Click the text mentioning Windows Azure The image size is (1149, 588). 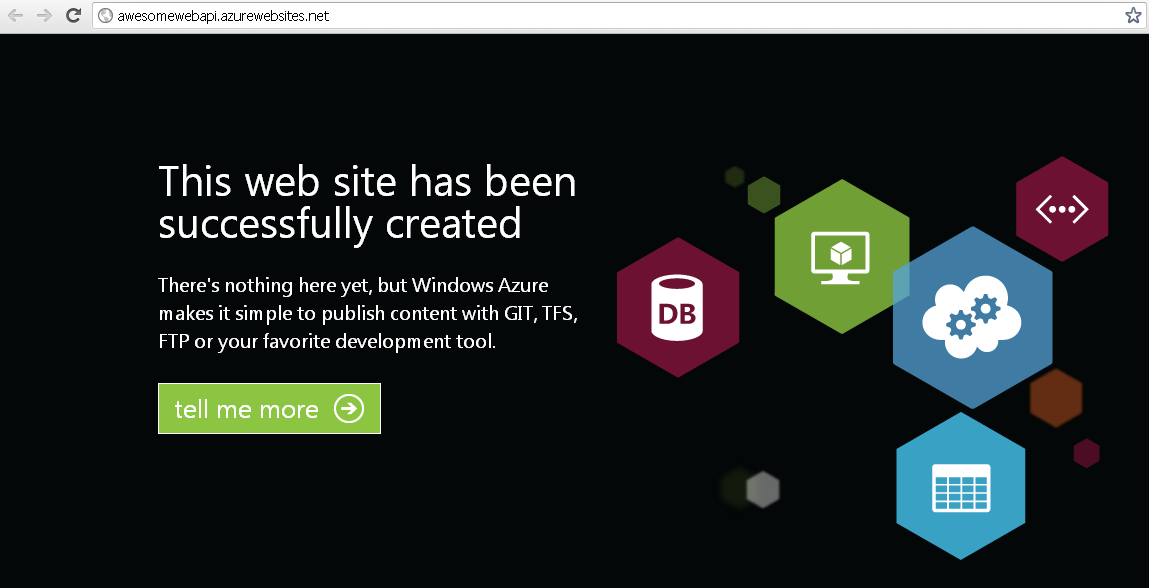(x=353, y=285)
